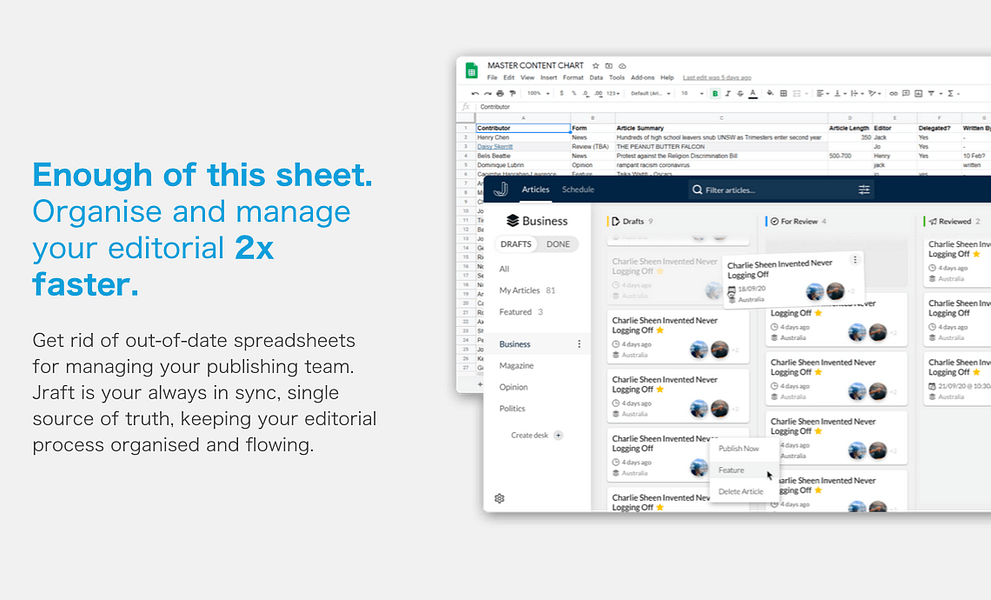Switch to the Schedule tab in Jraft
991x600 pixels.
578,190
